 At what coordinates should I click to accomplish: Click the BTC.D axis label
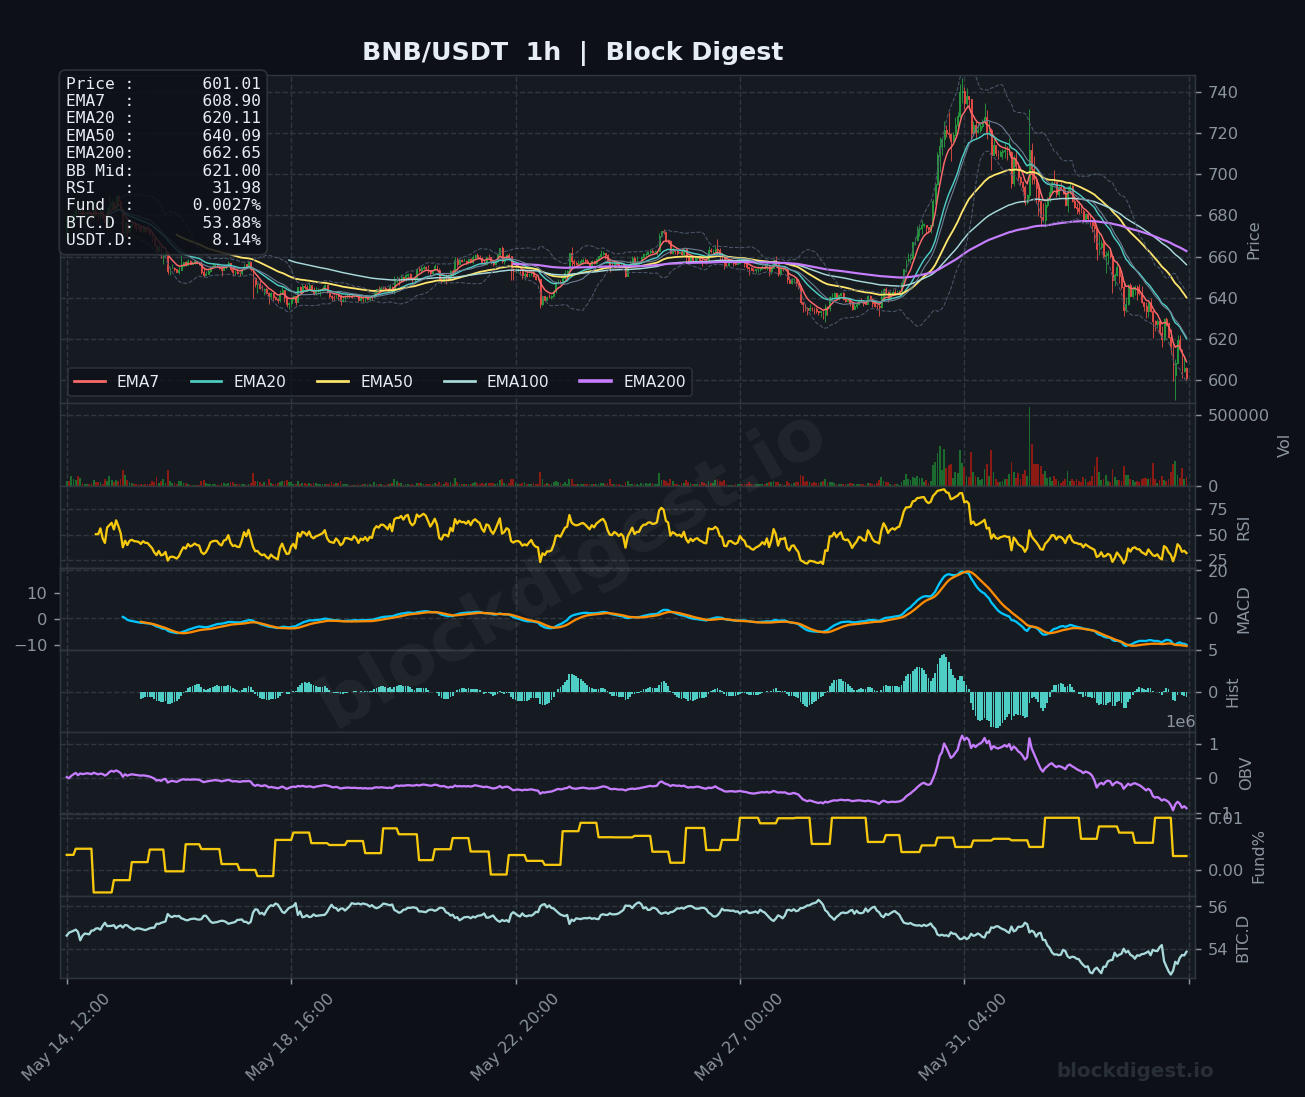click(x=1244, y=939)
